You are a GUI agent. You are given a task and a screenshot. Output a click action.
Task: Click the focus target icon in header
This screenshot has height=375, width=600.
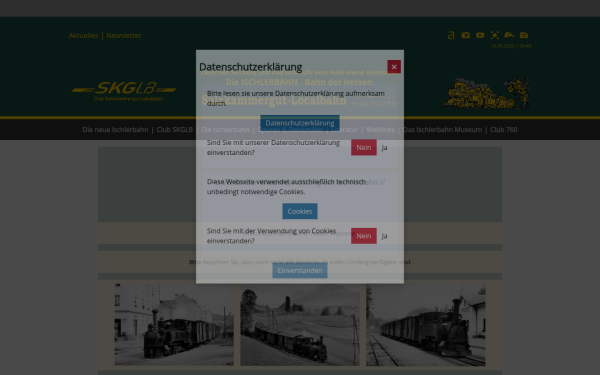pyautogui.click(x=495, y=35)
